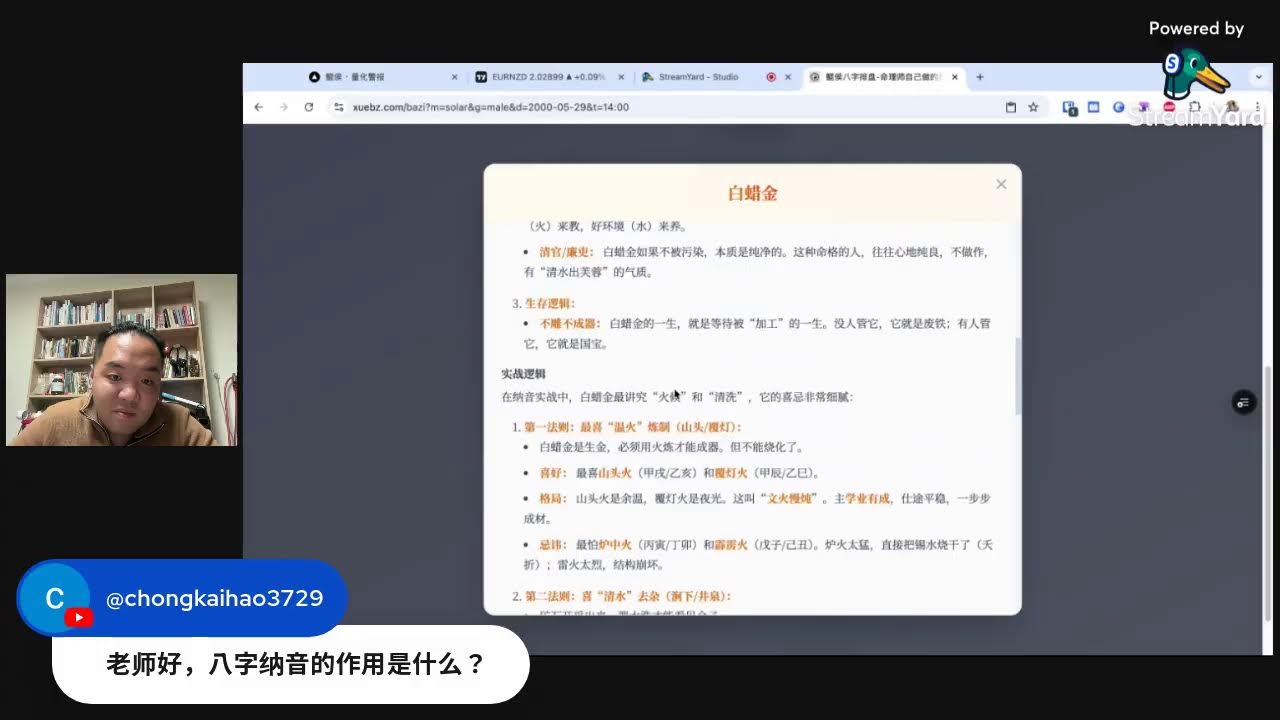
Task: Click the extensions puzzle icon
Action: pyautogui.click(x=1194, y=107)
